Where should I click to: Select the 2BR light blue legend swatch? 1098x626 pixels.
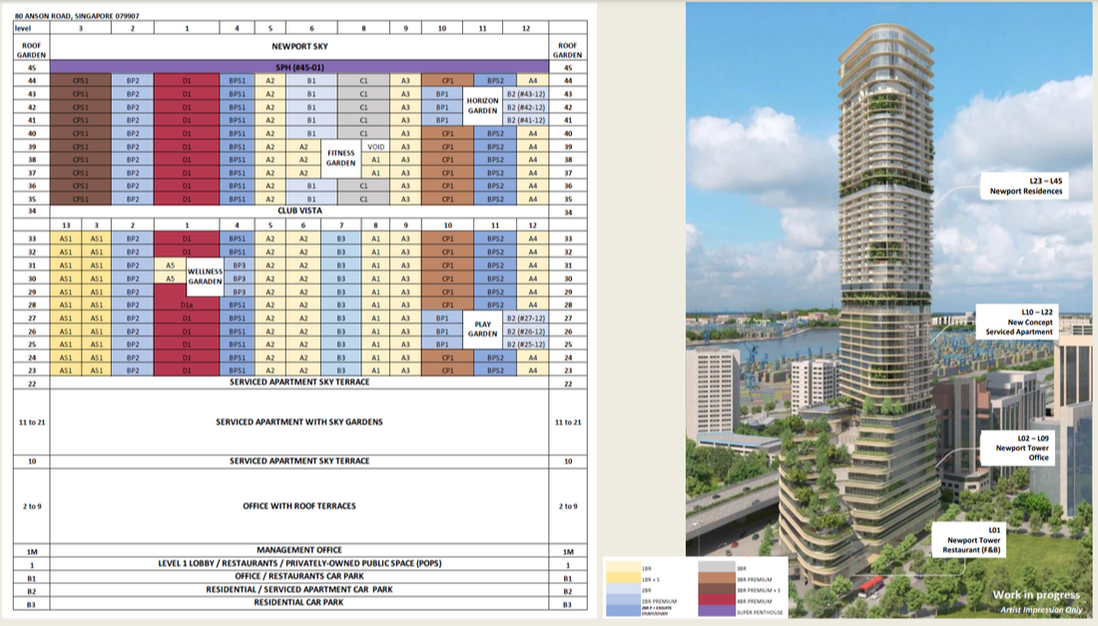[x=623, y=590]
